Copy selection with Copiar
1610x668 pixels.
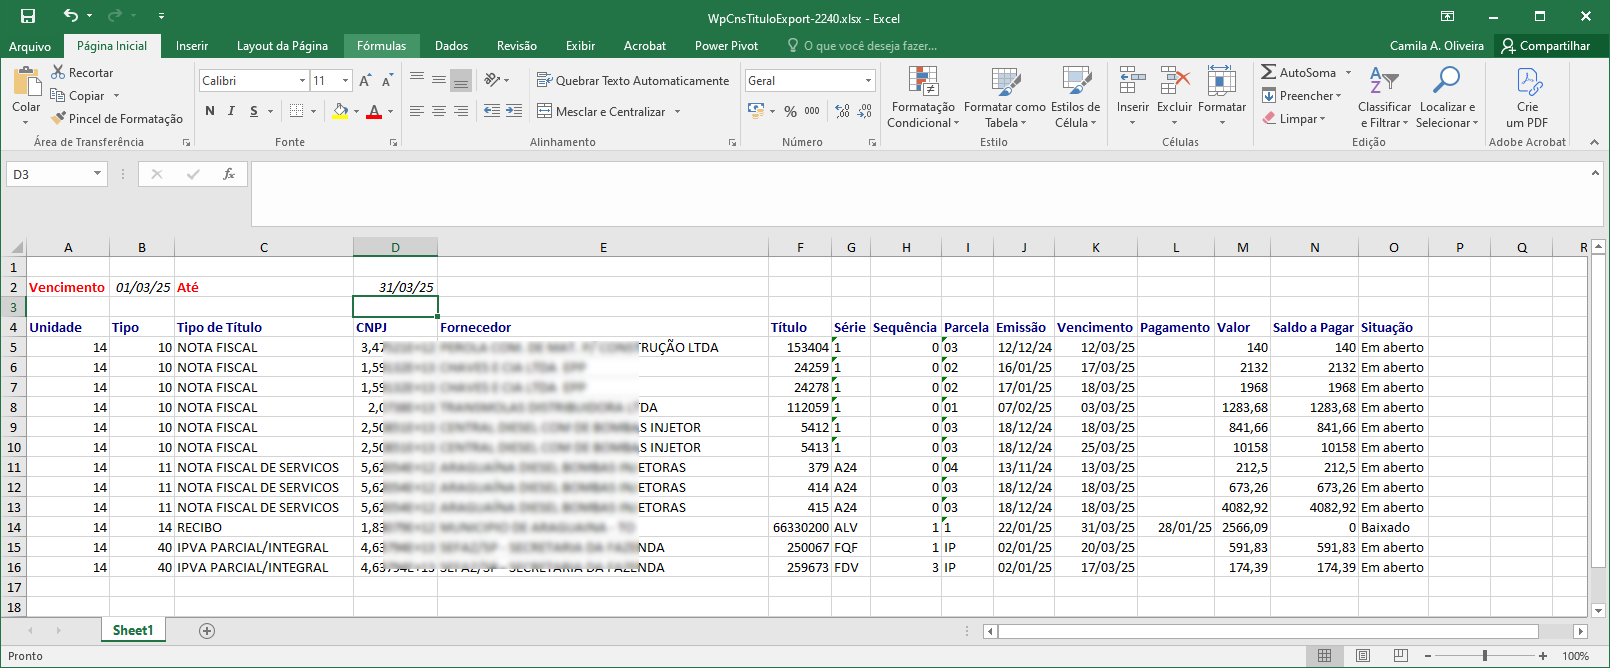tap(78, 96)
